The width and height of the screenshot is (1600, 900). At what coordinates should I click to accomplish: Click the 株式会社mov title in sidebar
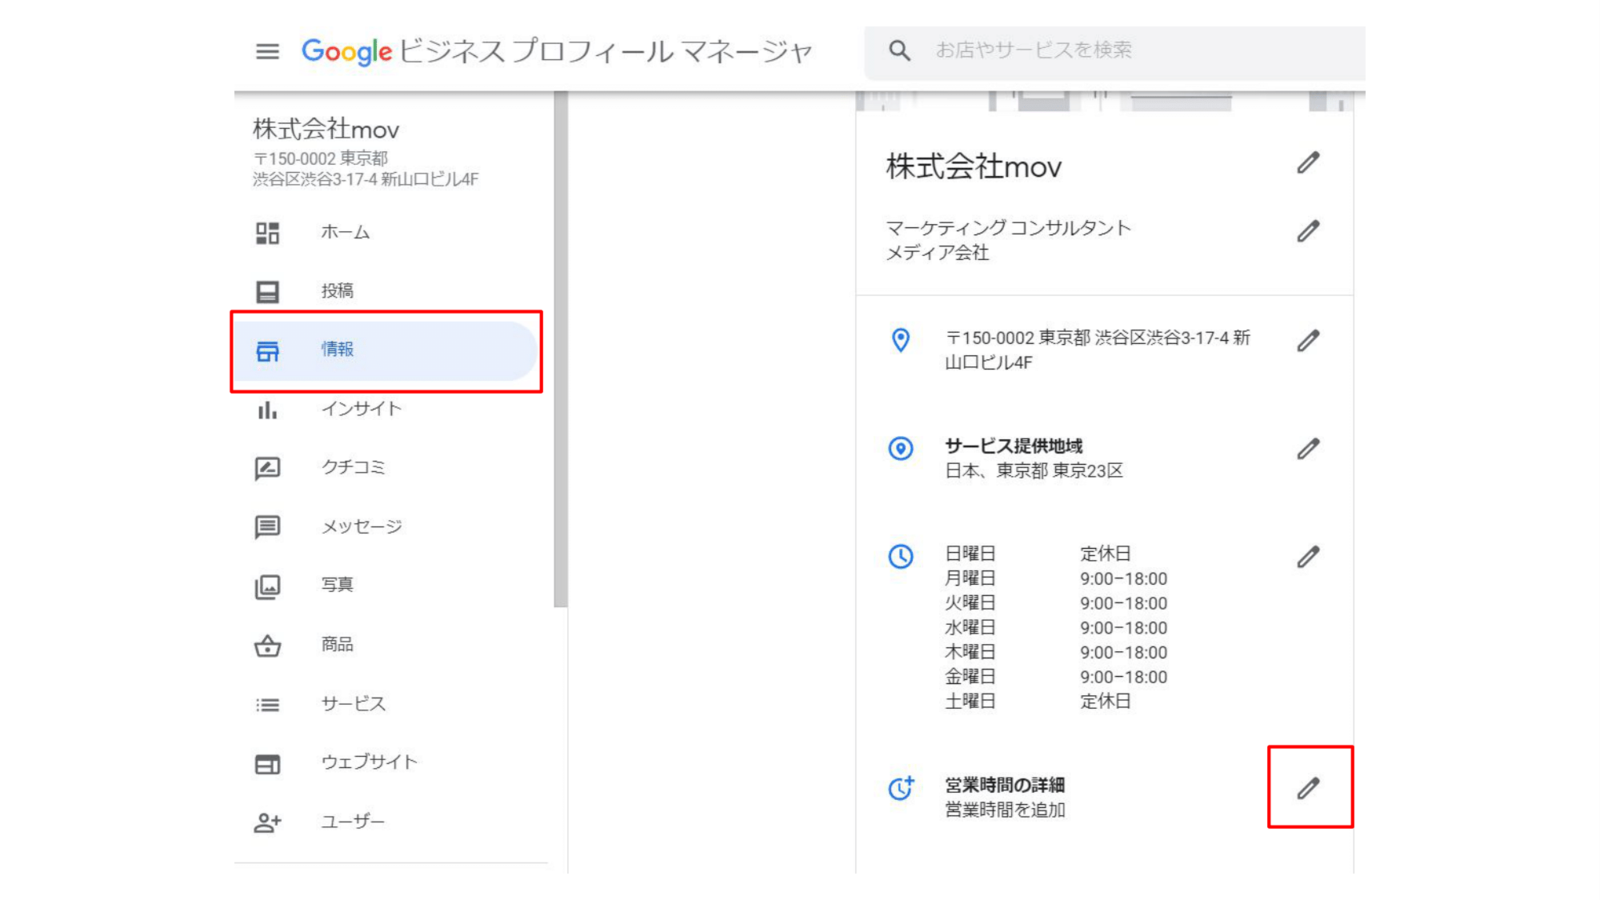326,129
